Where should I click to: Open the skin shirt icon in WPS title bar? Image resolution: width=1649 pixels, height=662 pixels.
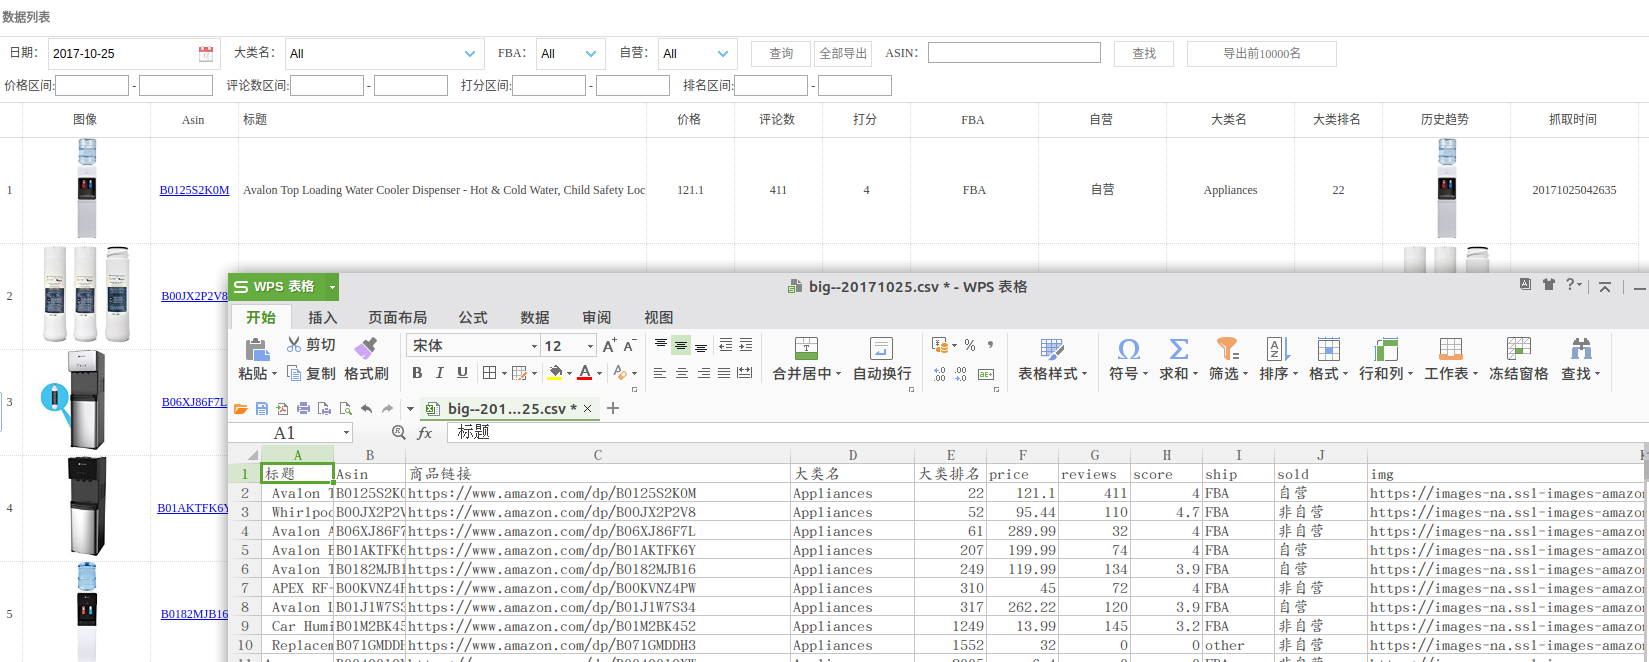[1548, 285]
